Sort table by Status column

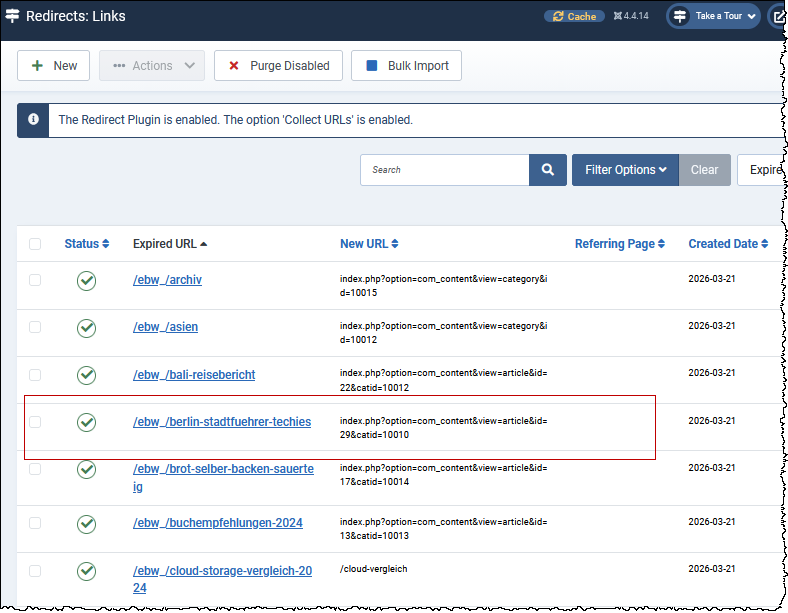(x=86, y=244)
